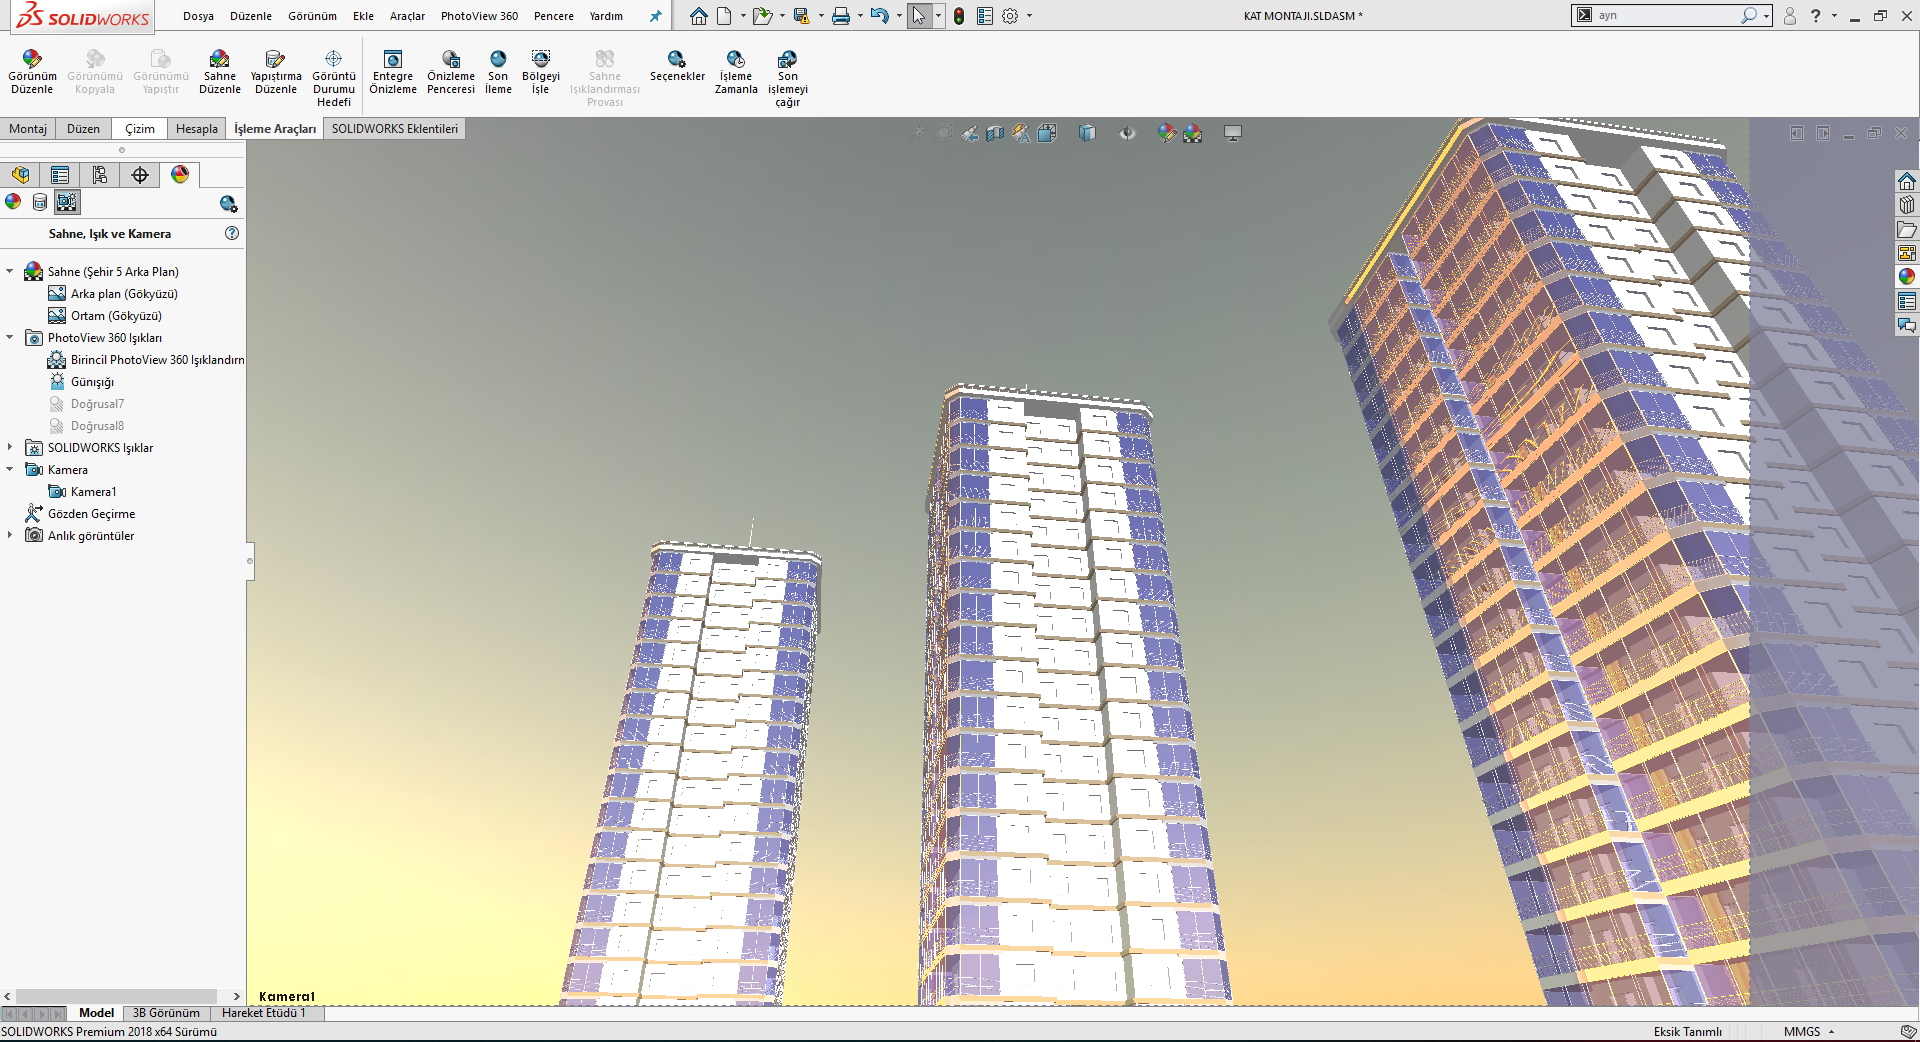Open the PhotoView 360 menu

479,16
